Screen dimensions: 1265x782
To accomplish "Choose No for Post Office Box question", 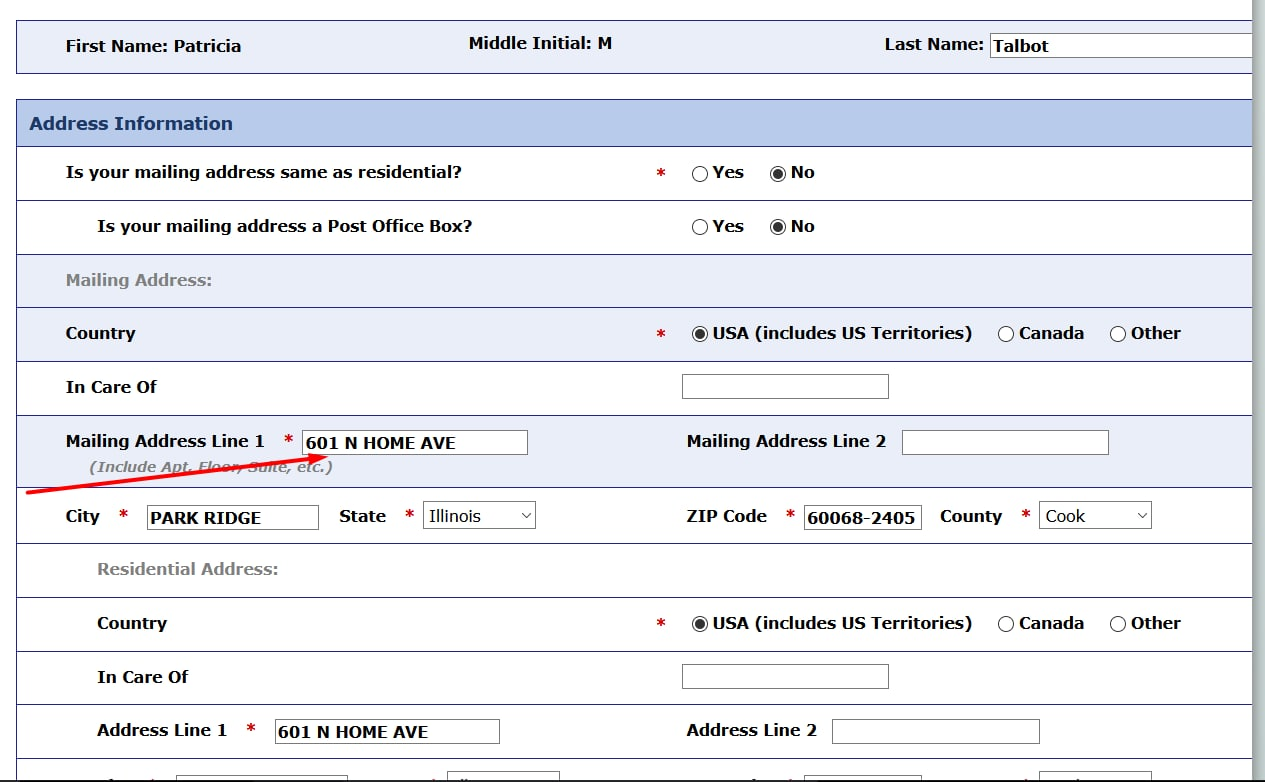I will click(778, 227).
